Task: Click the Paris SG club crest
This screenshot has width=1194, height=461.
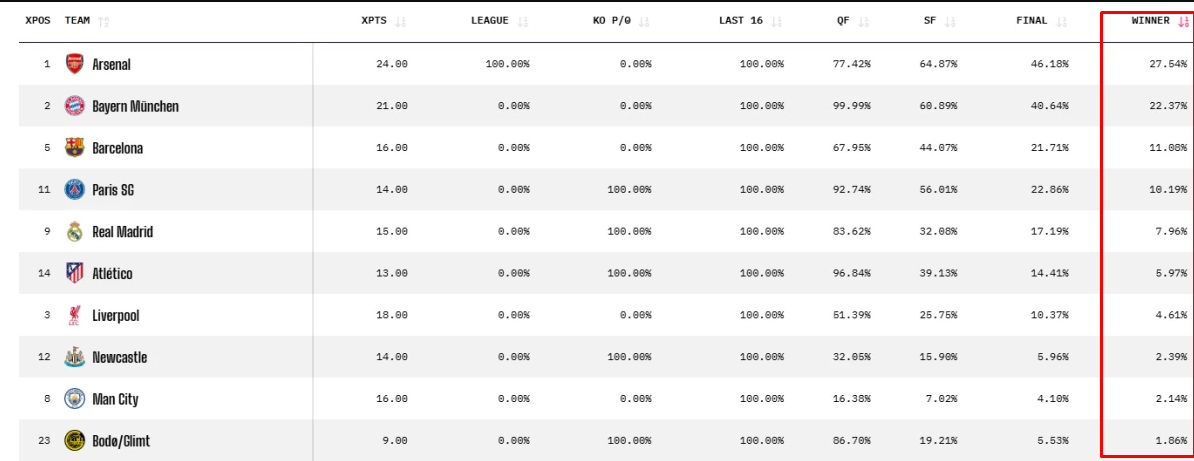Action: (74, 189)
